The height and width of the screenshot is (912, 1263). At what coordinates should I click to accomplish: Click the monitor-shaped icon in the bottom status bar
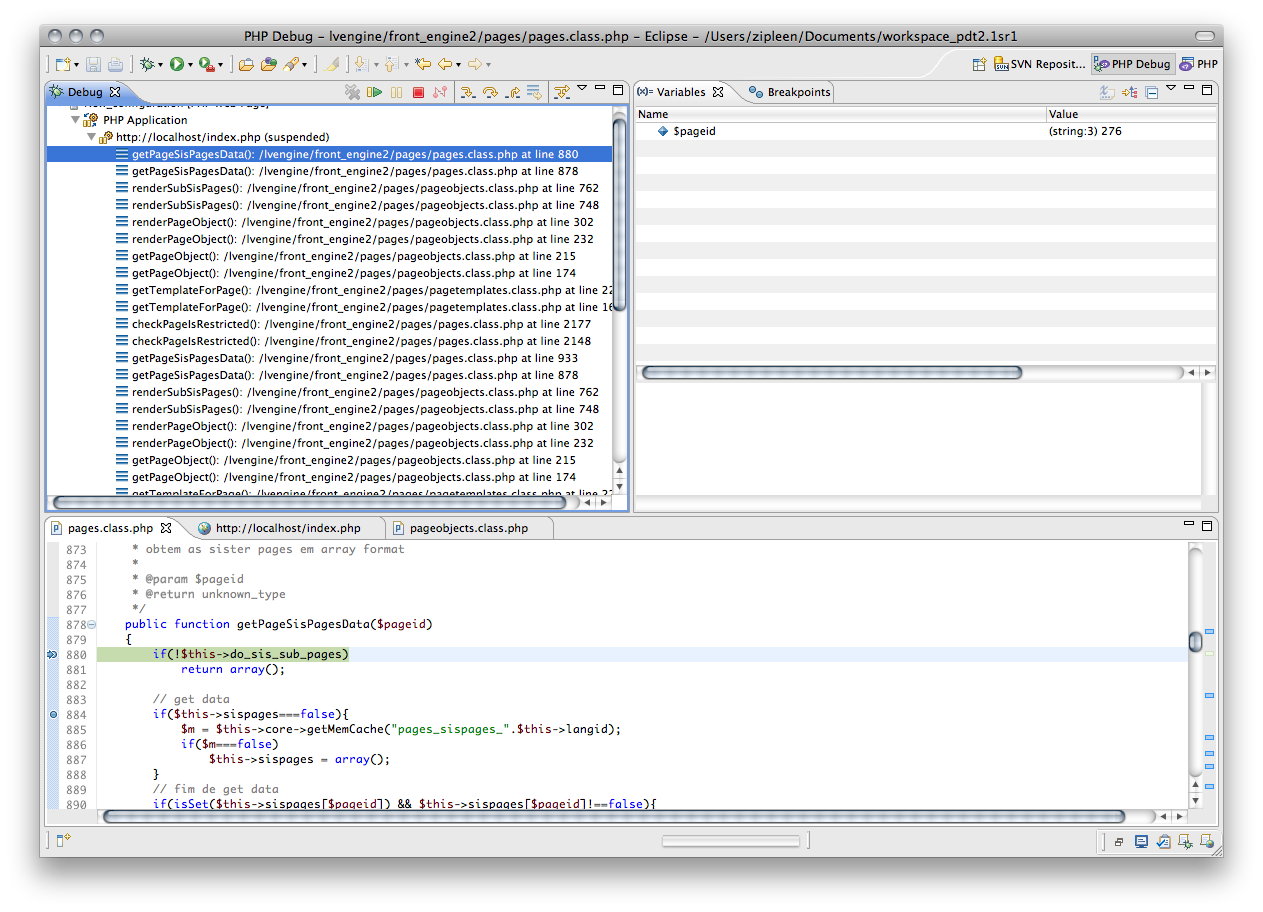pyautogui.click(x=1141, y=842)
